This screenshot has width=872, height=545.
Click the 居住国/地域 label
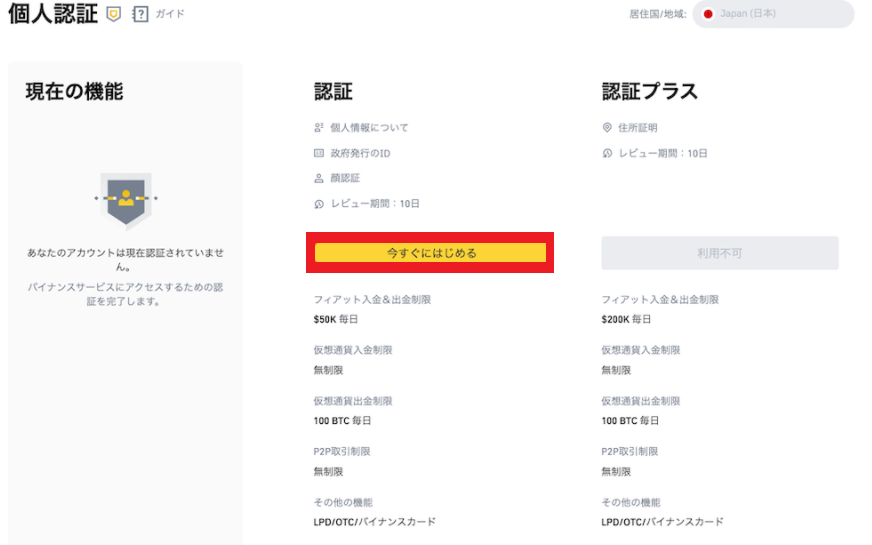[x=657, y=14]
